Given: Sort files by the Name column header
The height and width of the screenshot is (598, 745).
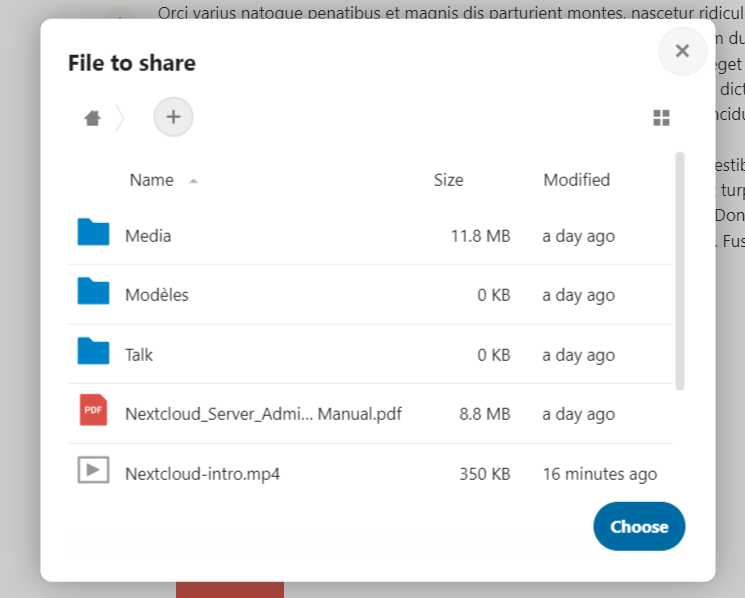Looking at the screenshot, I should click(x=151, y=180).
